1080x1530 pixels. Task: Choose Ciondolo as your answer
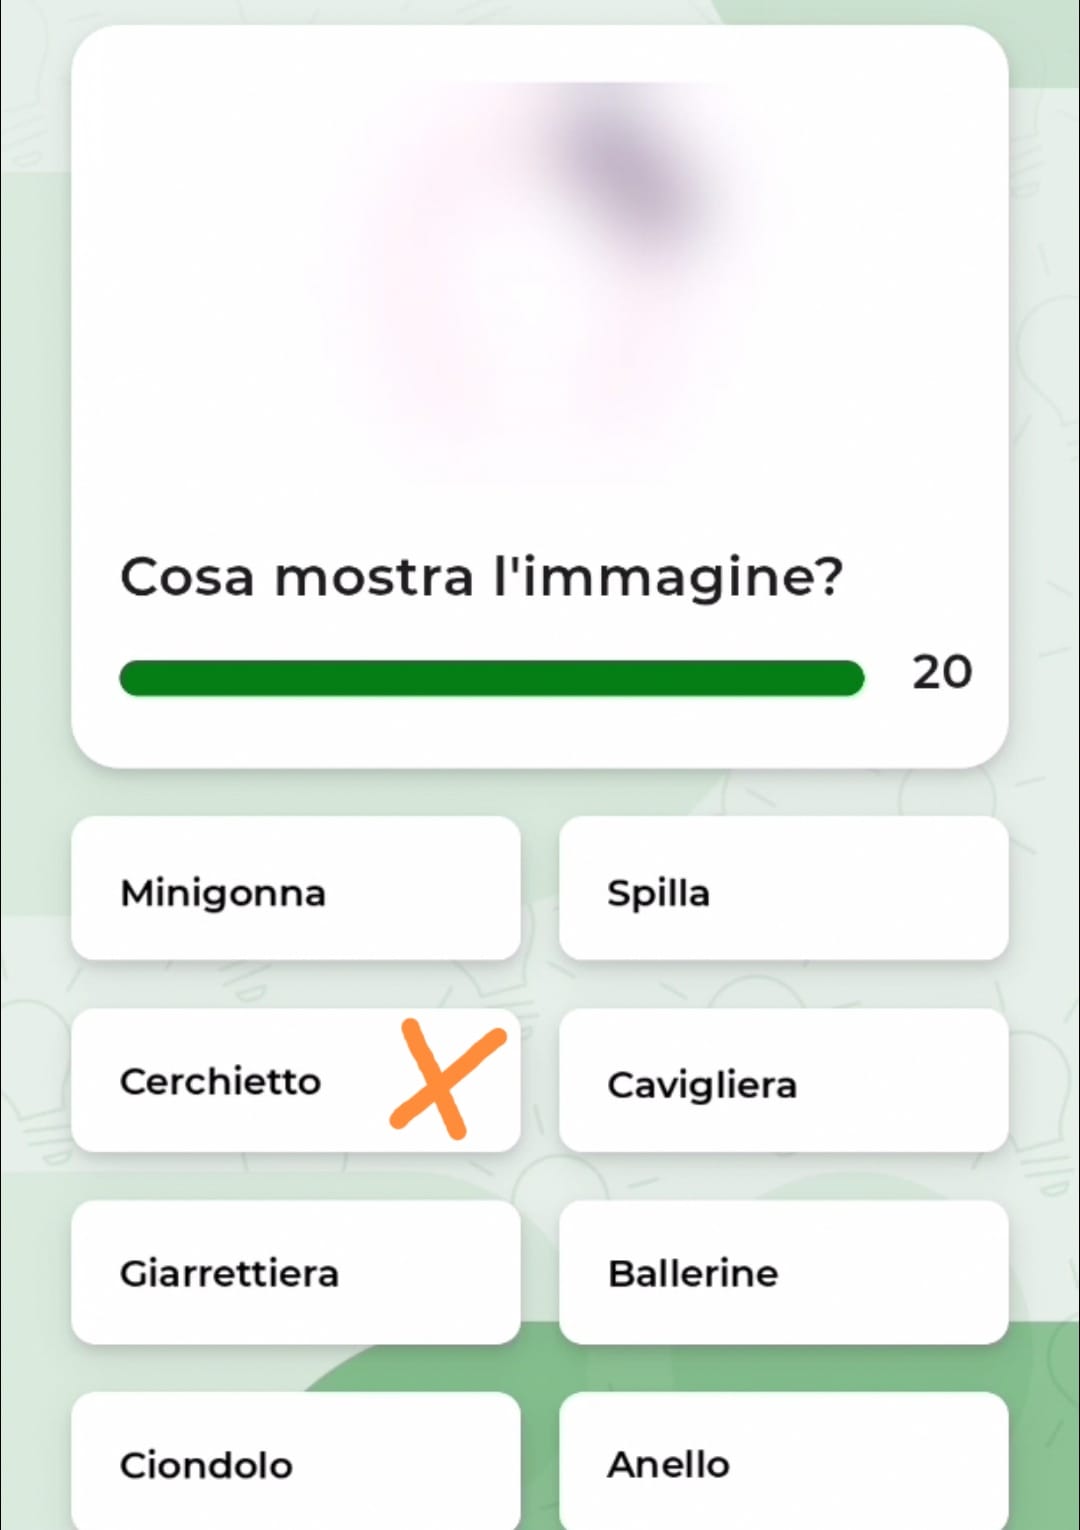(295, 1464)
